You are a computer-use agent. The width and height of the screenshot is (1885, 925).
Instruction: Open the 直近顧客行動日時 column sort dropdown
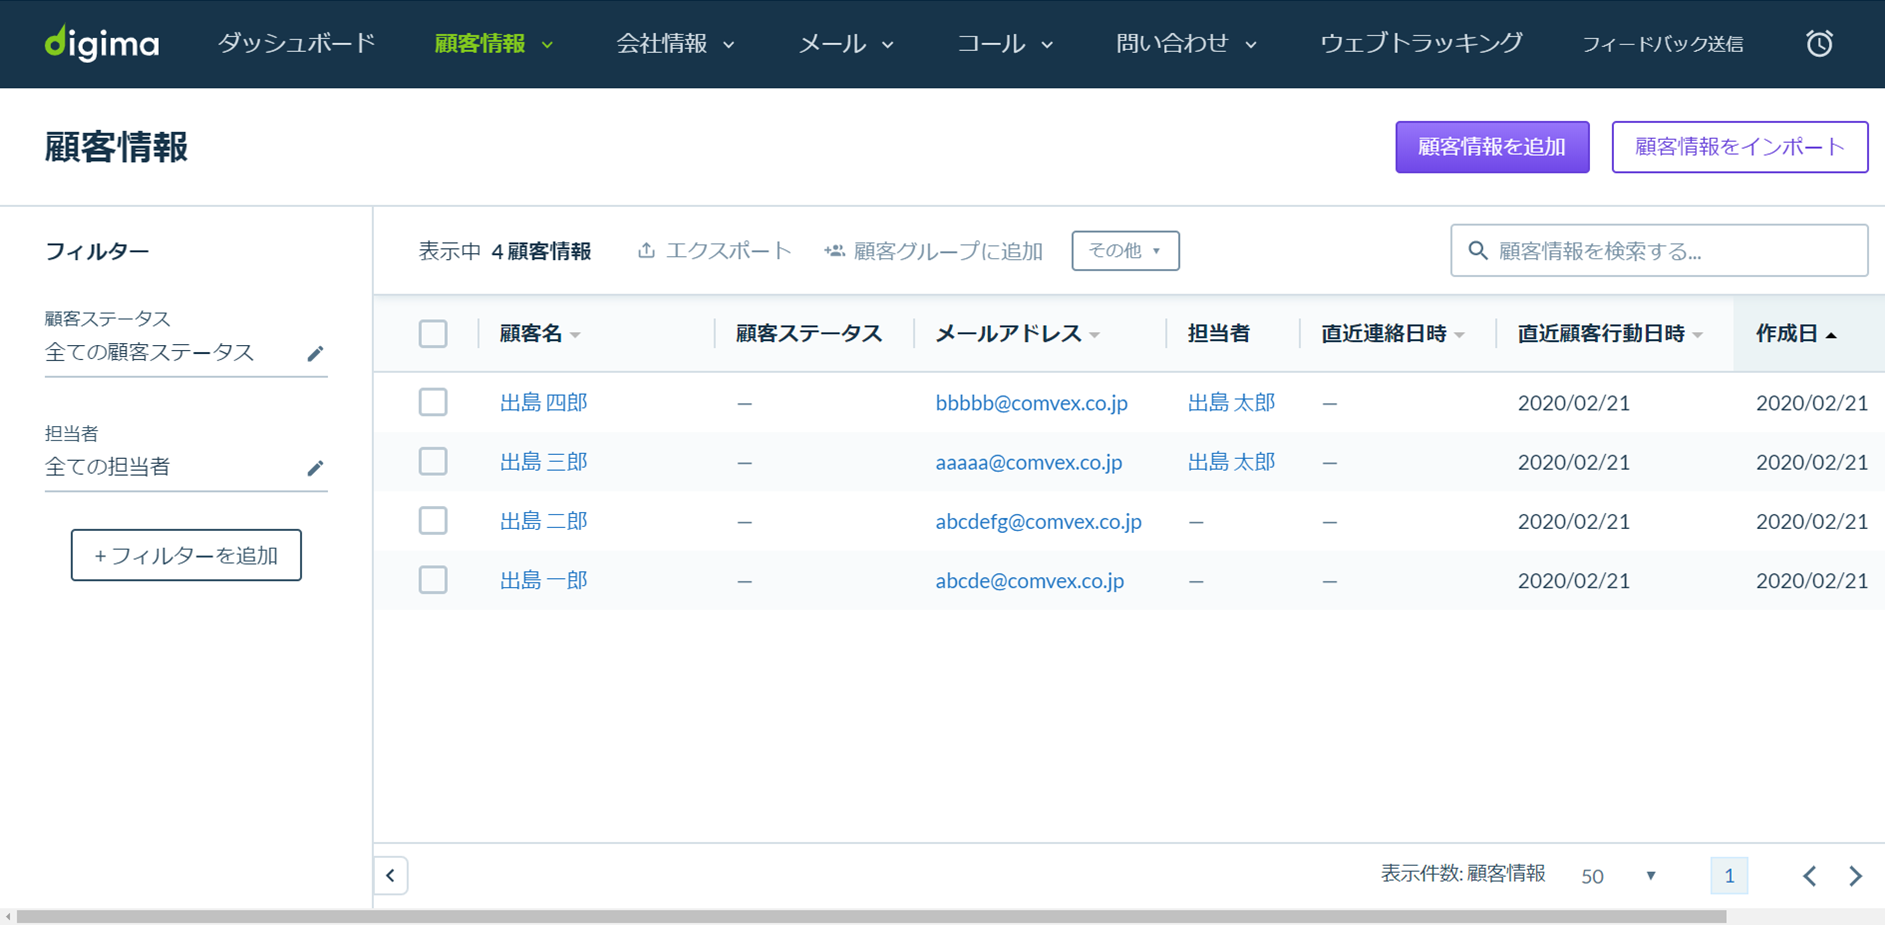pyautogui.click(x=1698, y=335)
